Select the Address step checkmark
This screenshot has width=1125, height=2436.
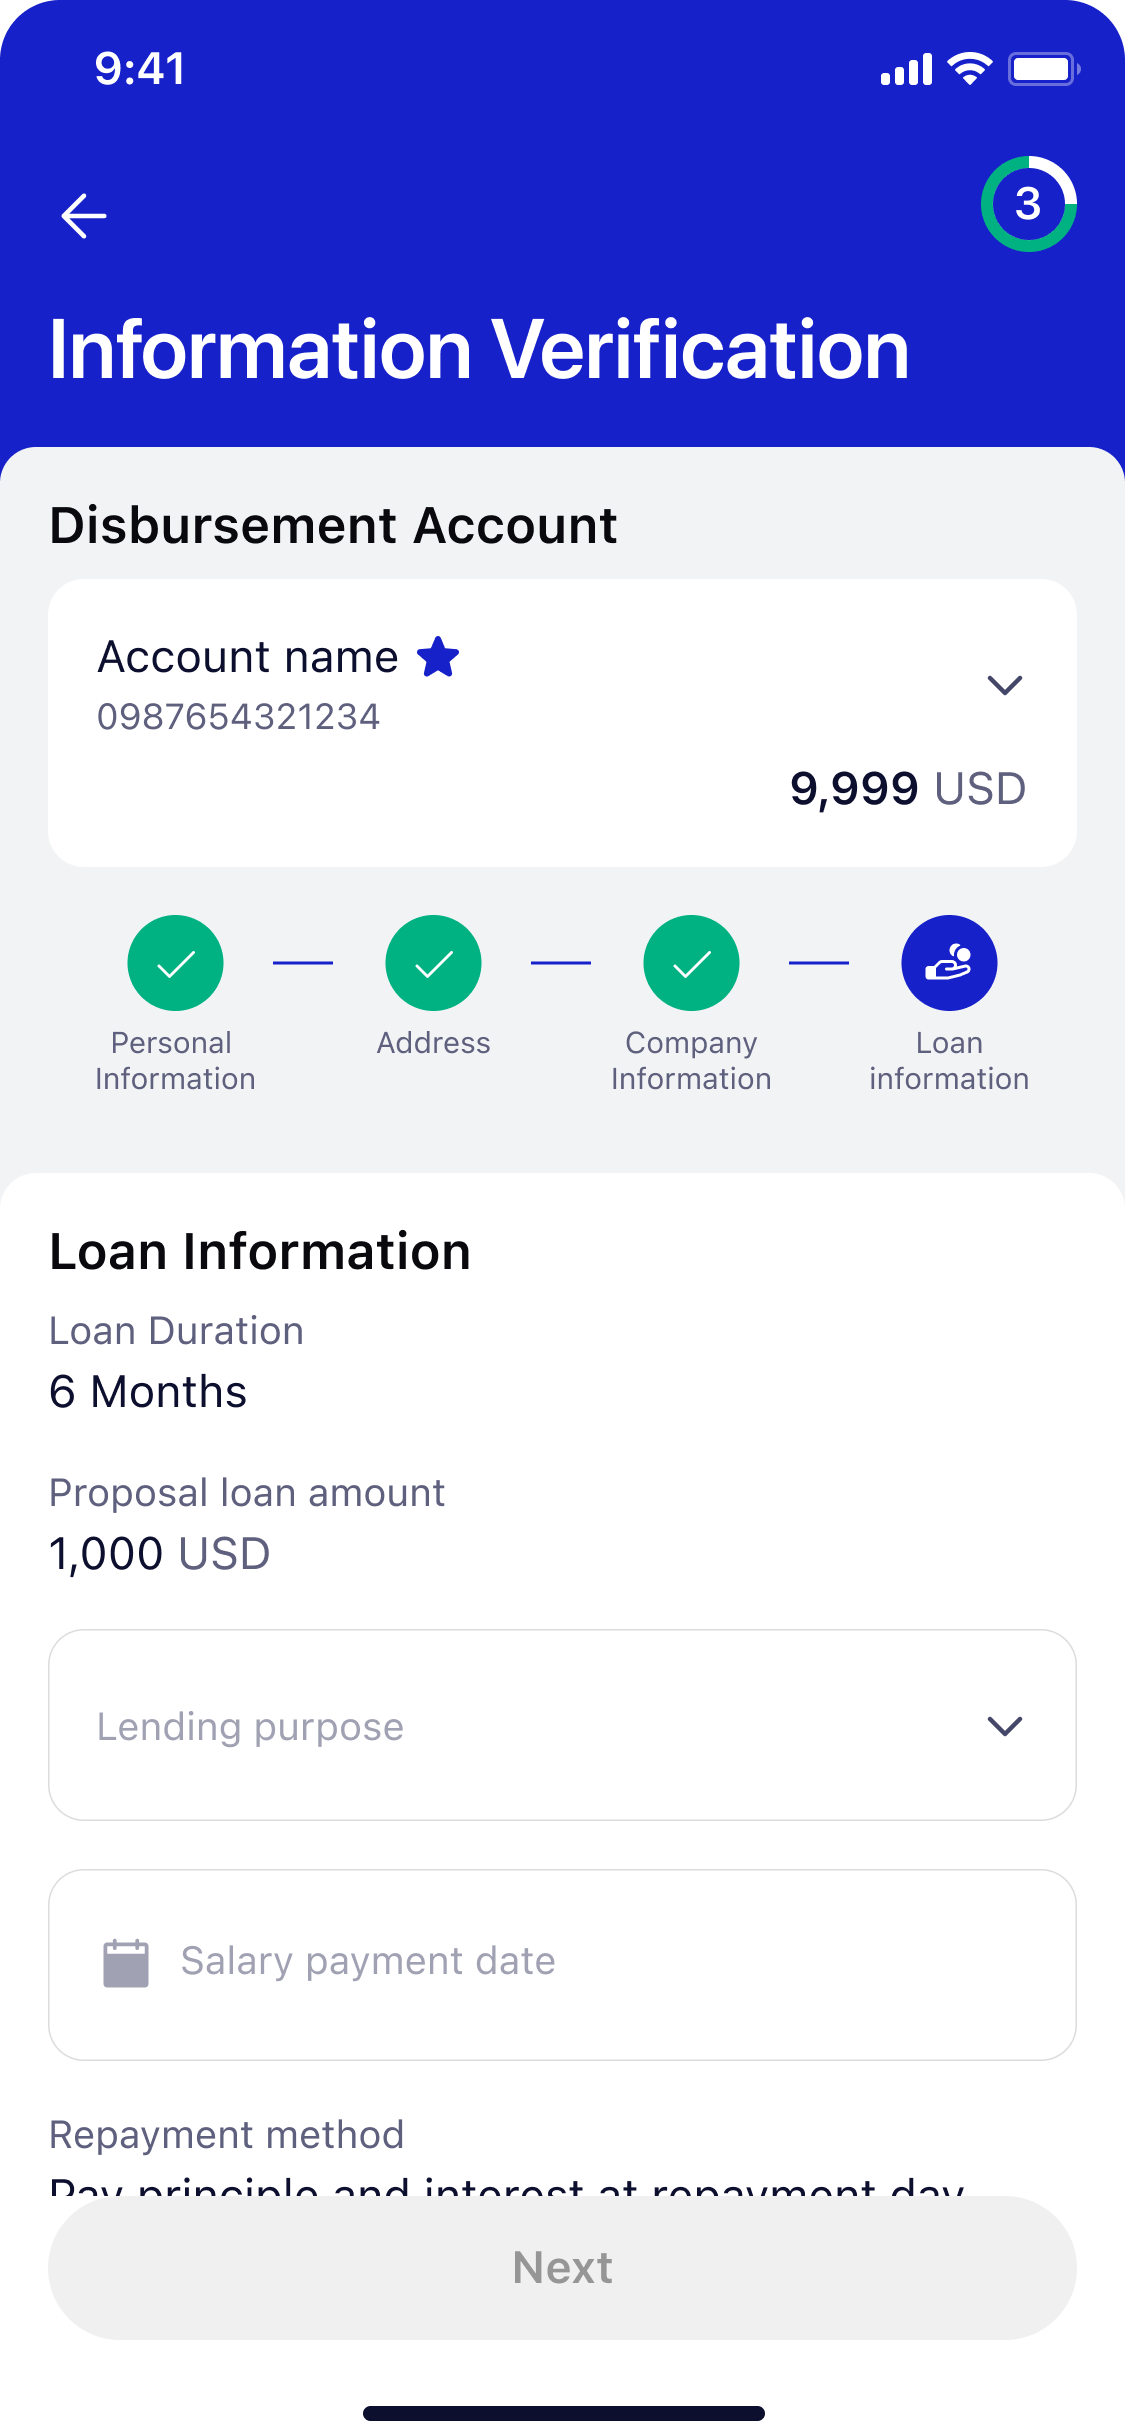pyautogui.click(x=433, y=963)
